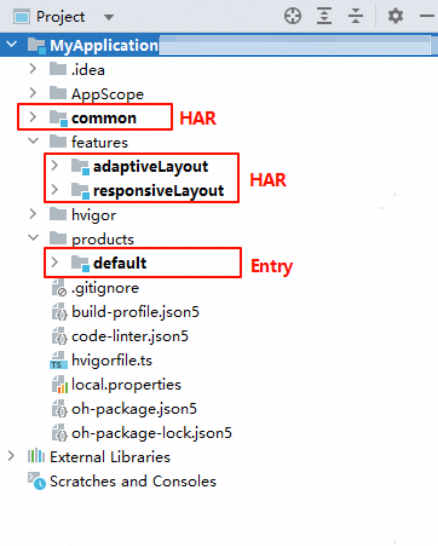Screen dimensions: 438x546
Task: Select External Libraries node
Action: 110,457
